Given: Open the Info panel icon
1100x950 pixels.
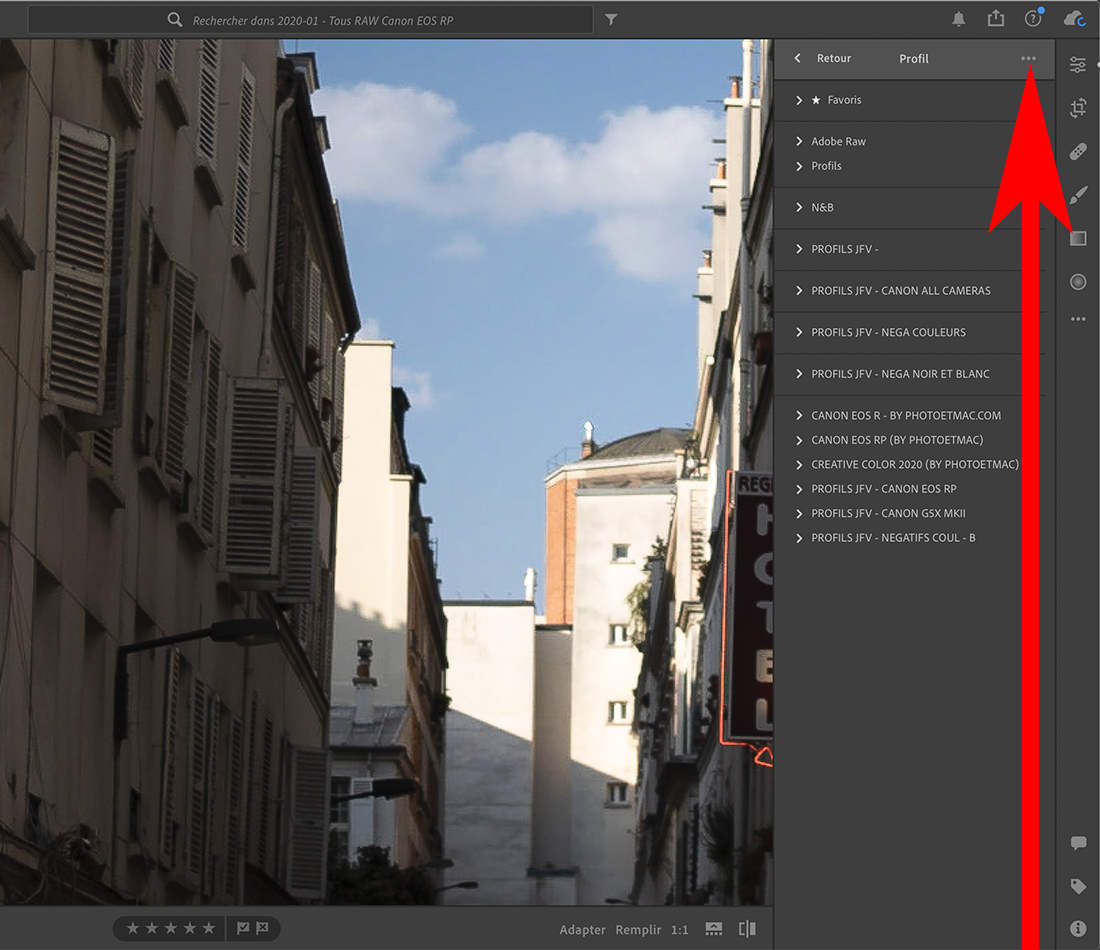Looking at the screenshot, I should 1078,928.
